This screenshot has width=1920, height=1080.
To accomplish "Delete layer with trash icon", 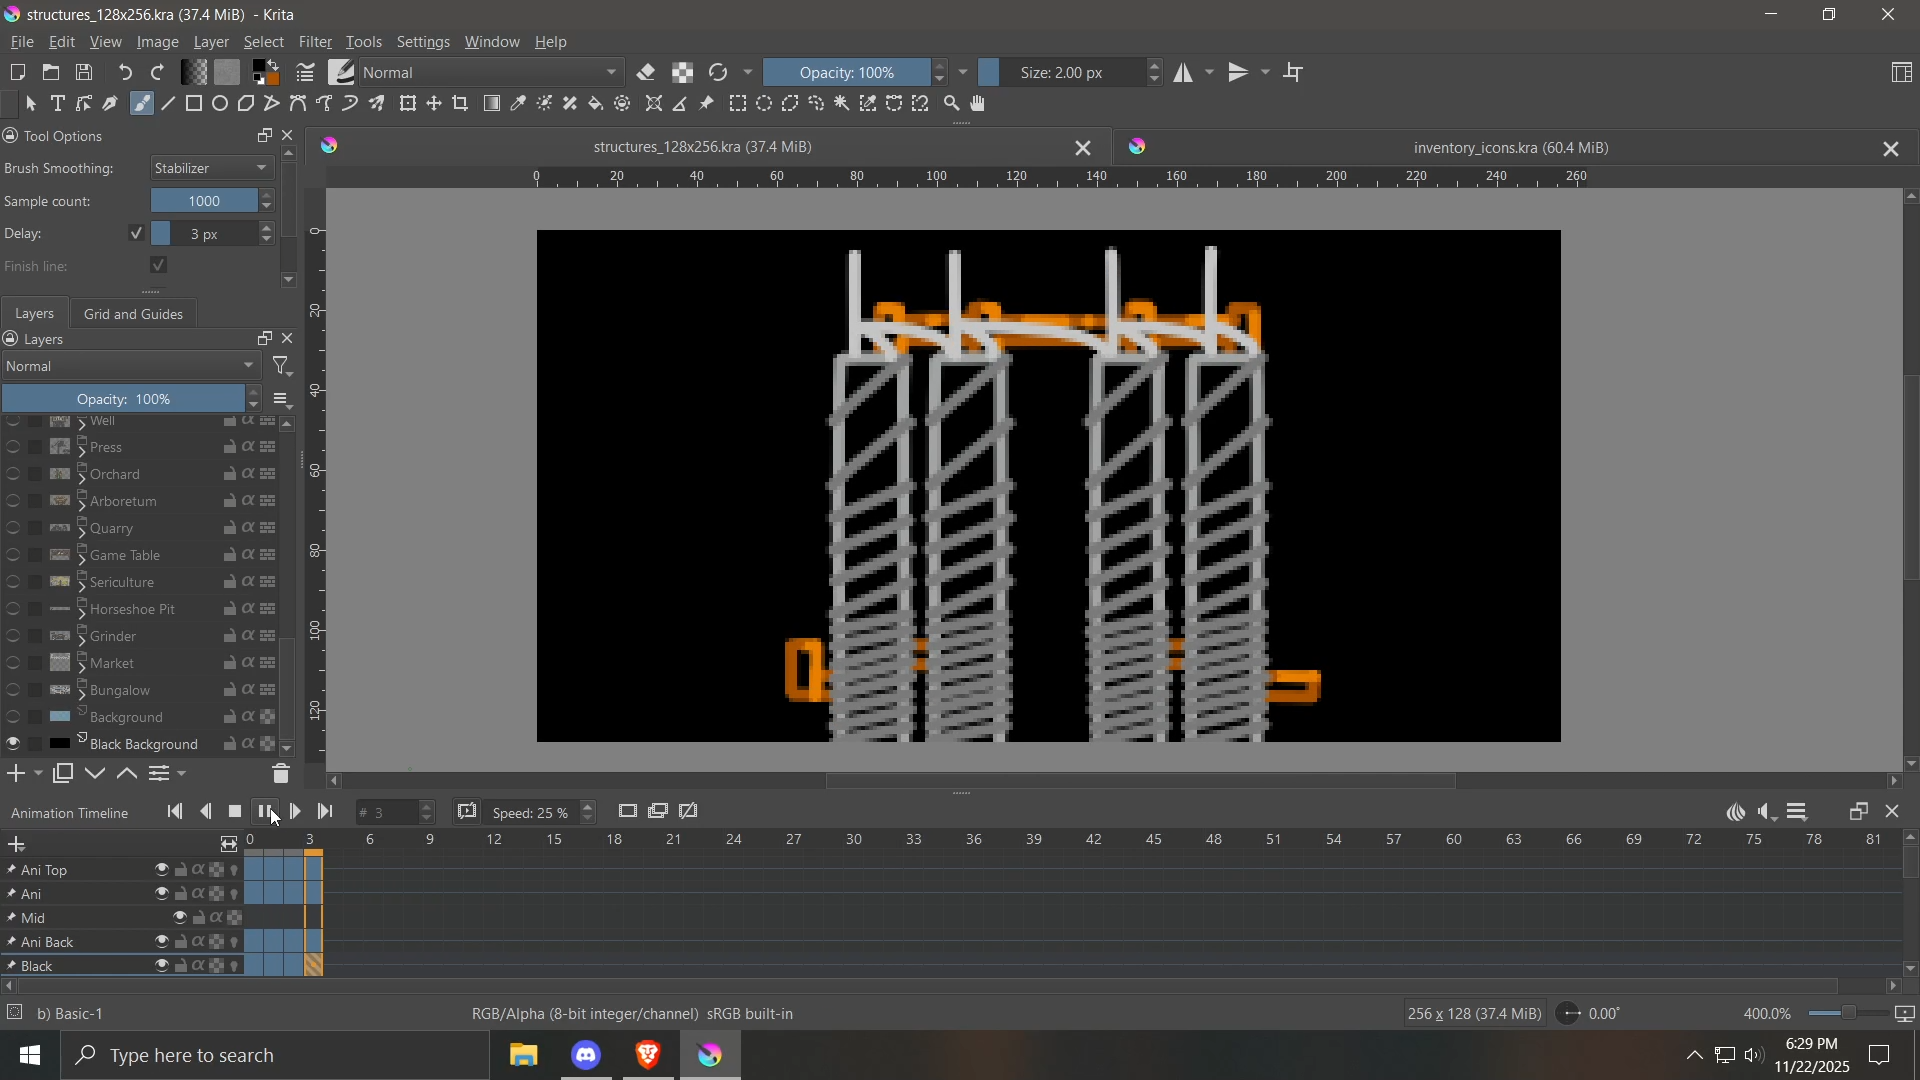I will coord(281,775).
